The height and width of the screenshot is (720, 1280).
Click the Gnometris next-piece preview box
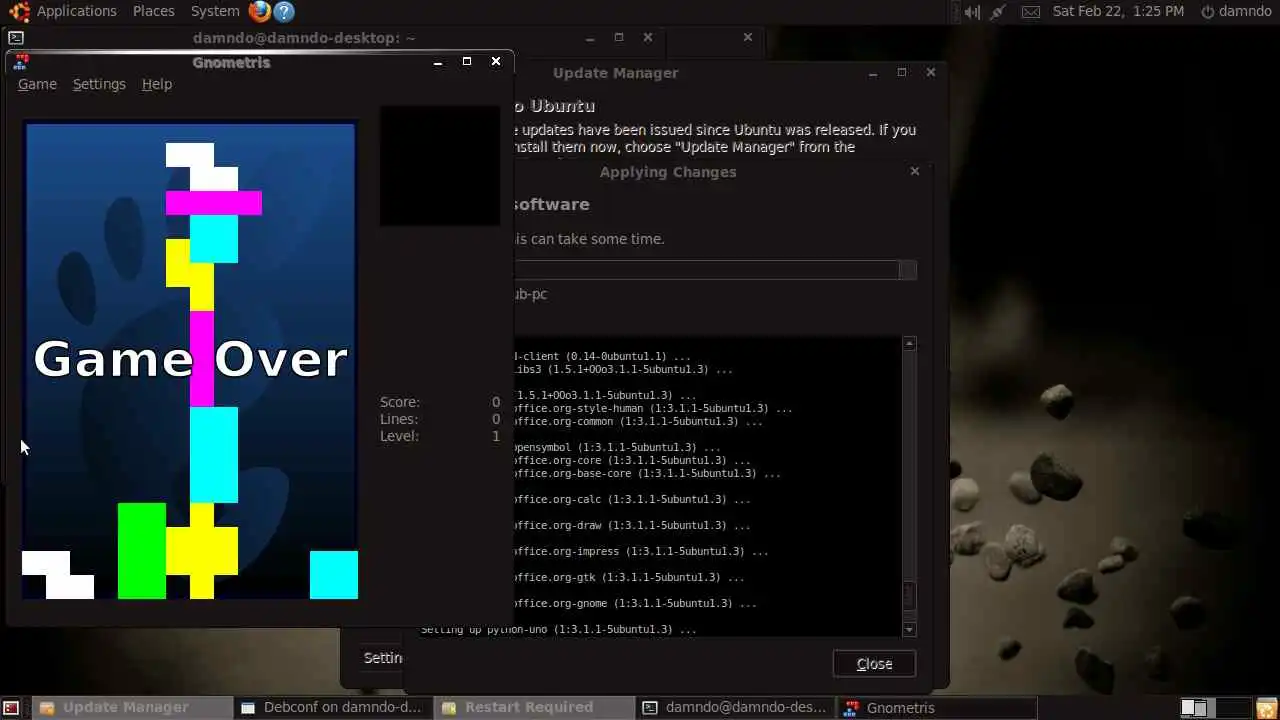coord(440,166)
